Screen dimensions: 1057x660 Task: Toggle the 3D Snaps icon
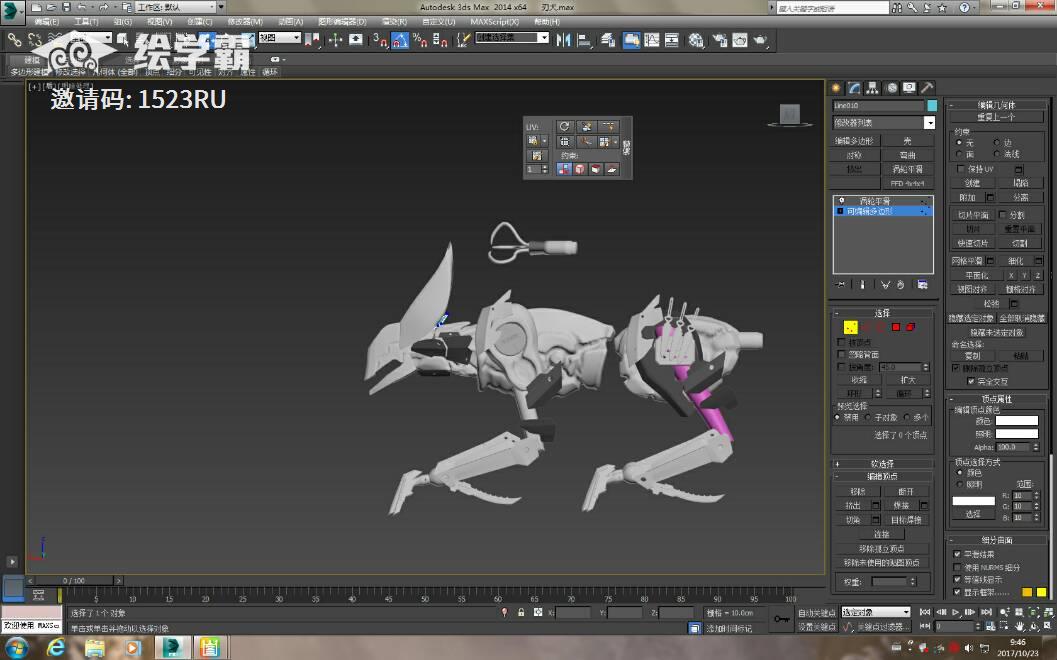click(380, 40)
